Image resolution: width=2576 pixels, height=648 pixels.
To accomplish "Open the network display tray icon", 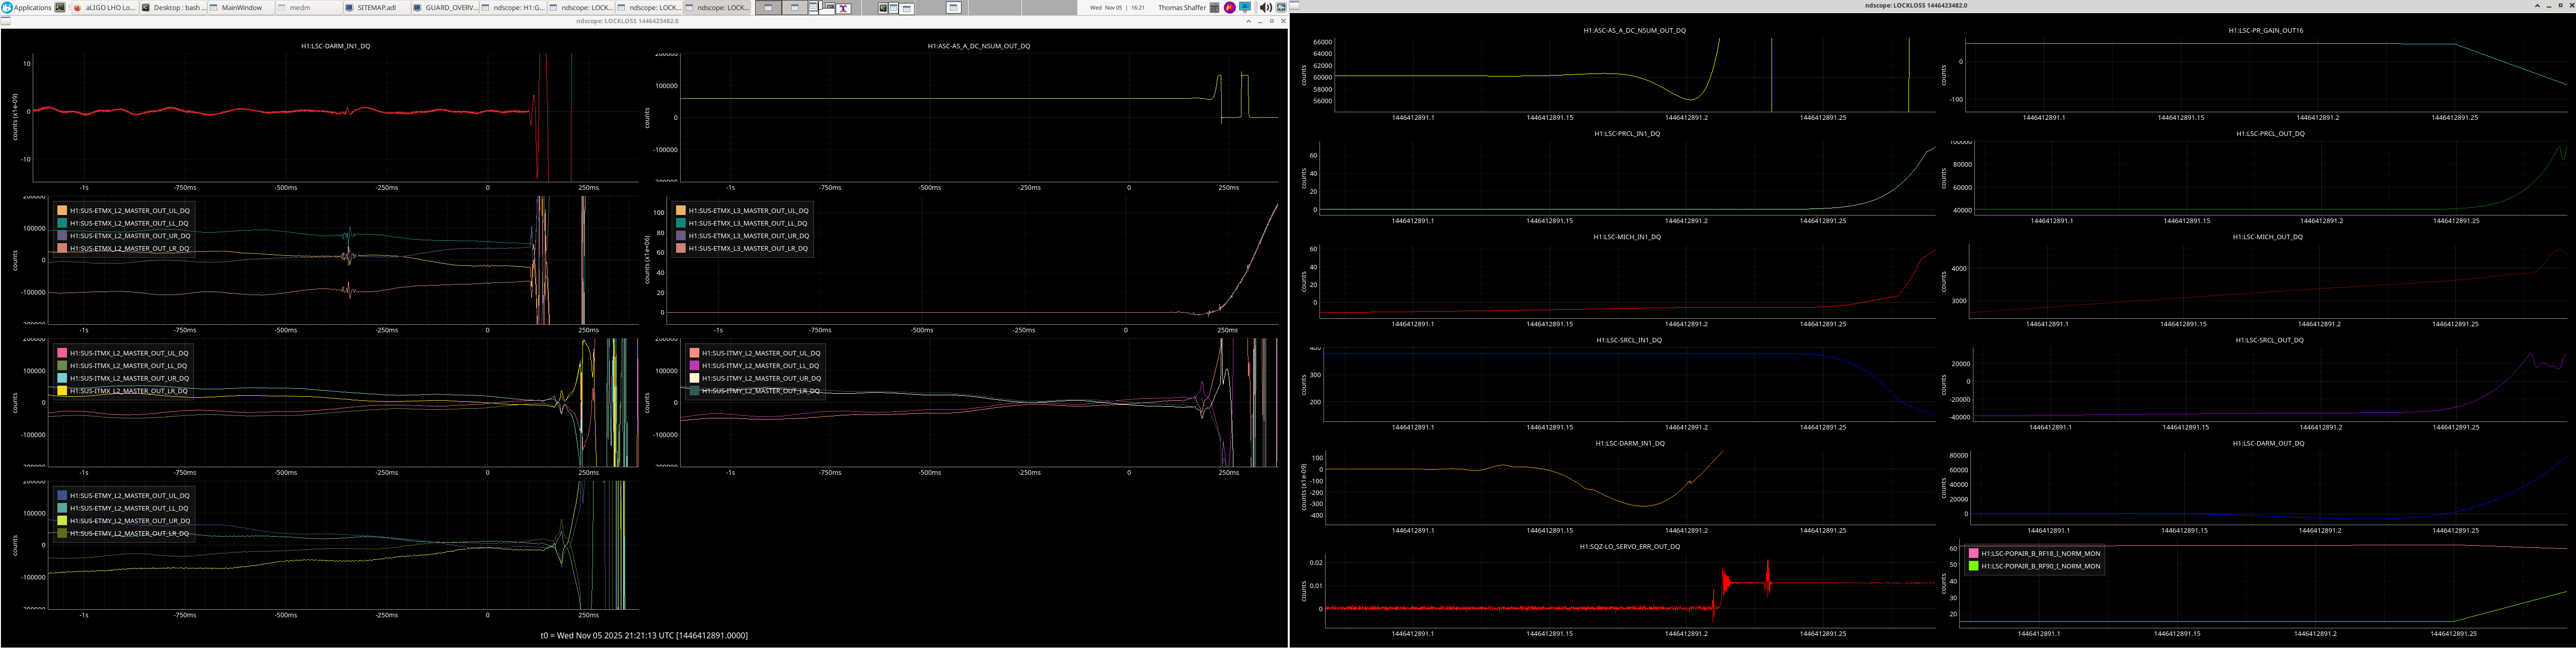I will tap(1245, 8).
